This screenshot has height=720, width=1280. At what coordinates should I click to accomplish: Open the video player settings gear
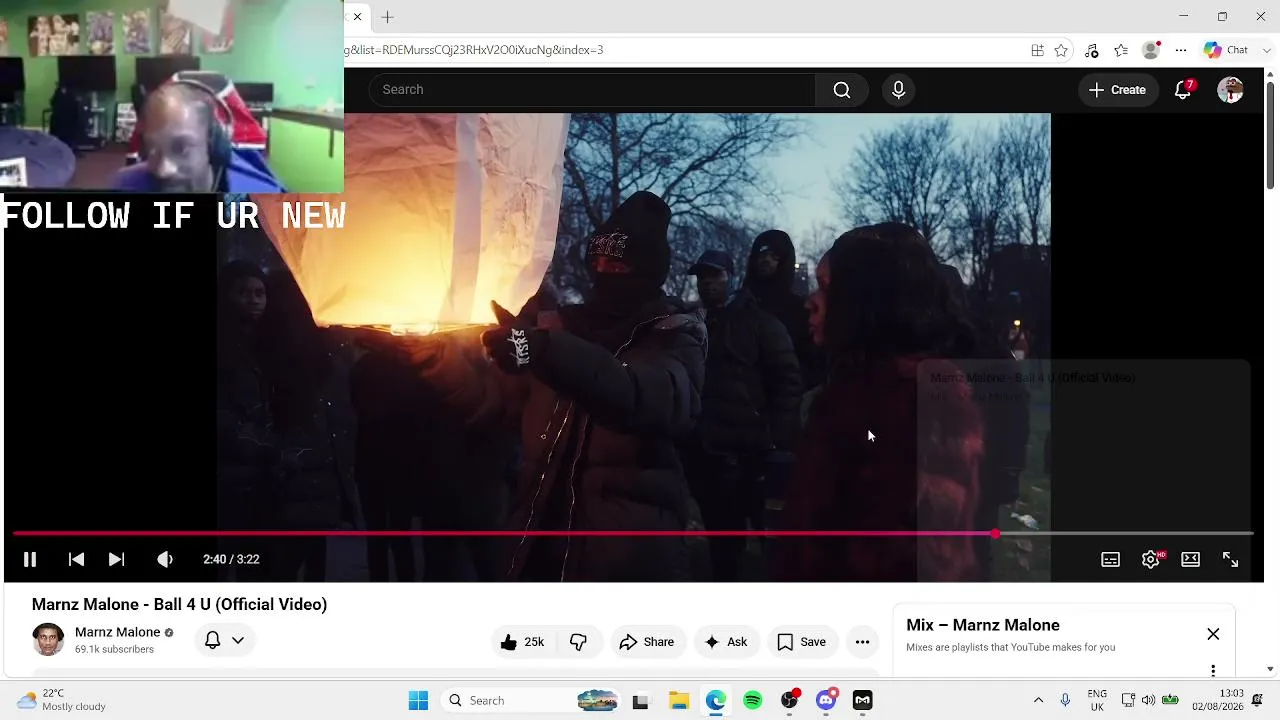pyautogui.click(x=1151, y=559)
